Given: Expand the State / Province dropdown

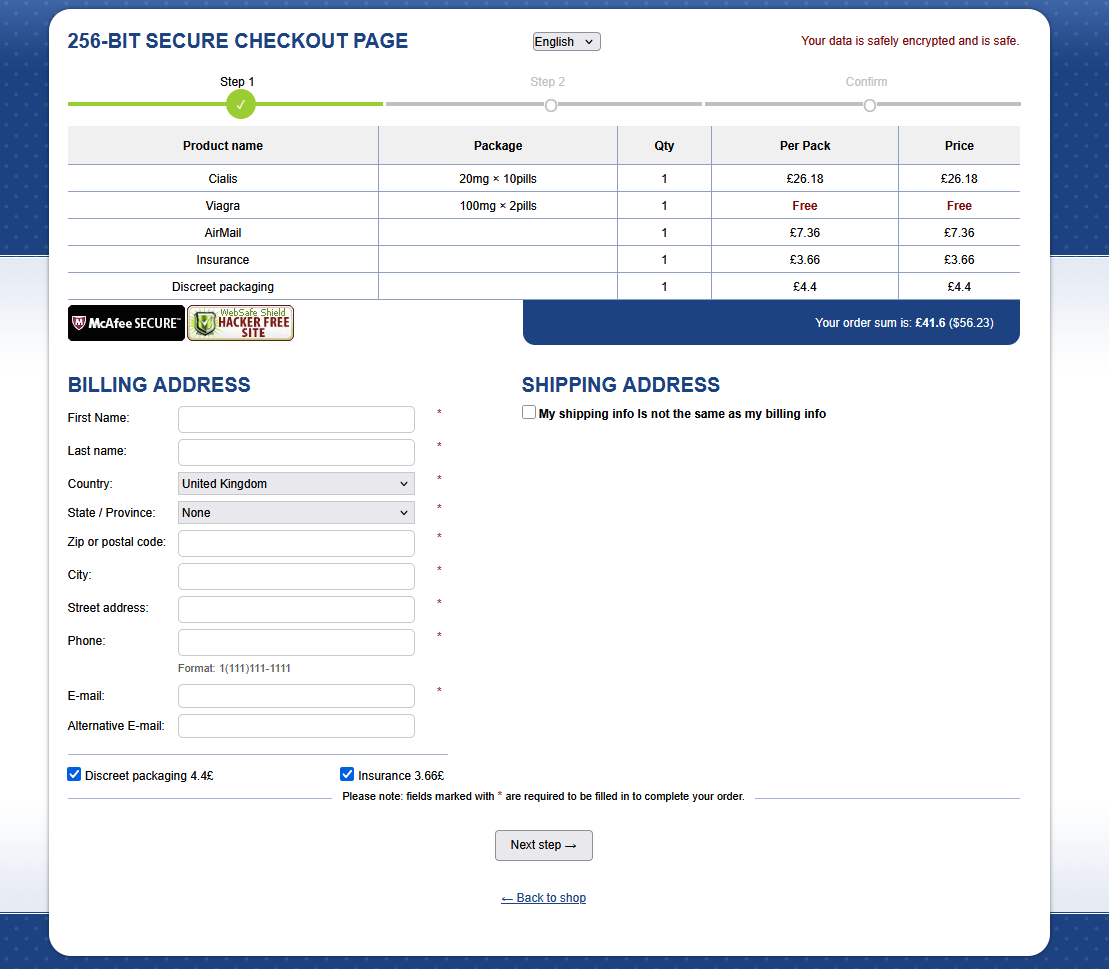Looking at the screenshot, I should click(x=296, y=513).
